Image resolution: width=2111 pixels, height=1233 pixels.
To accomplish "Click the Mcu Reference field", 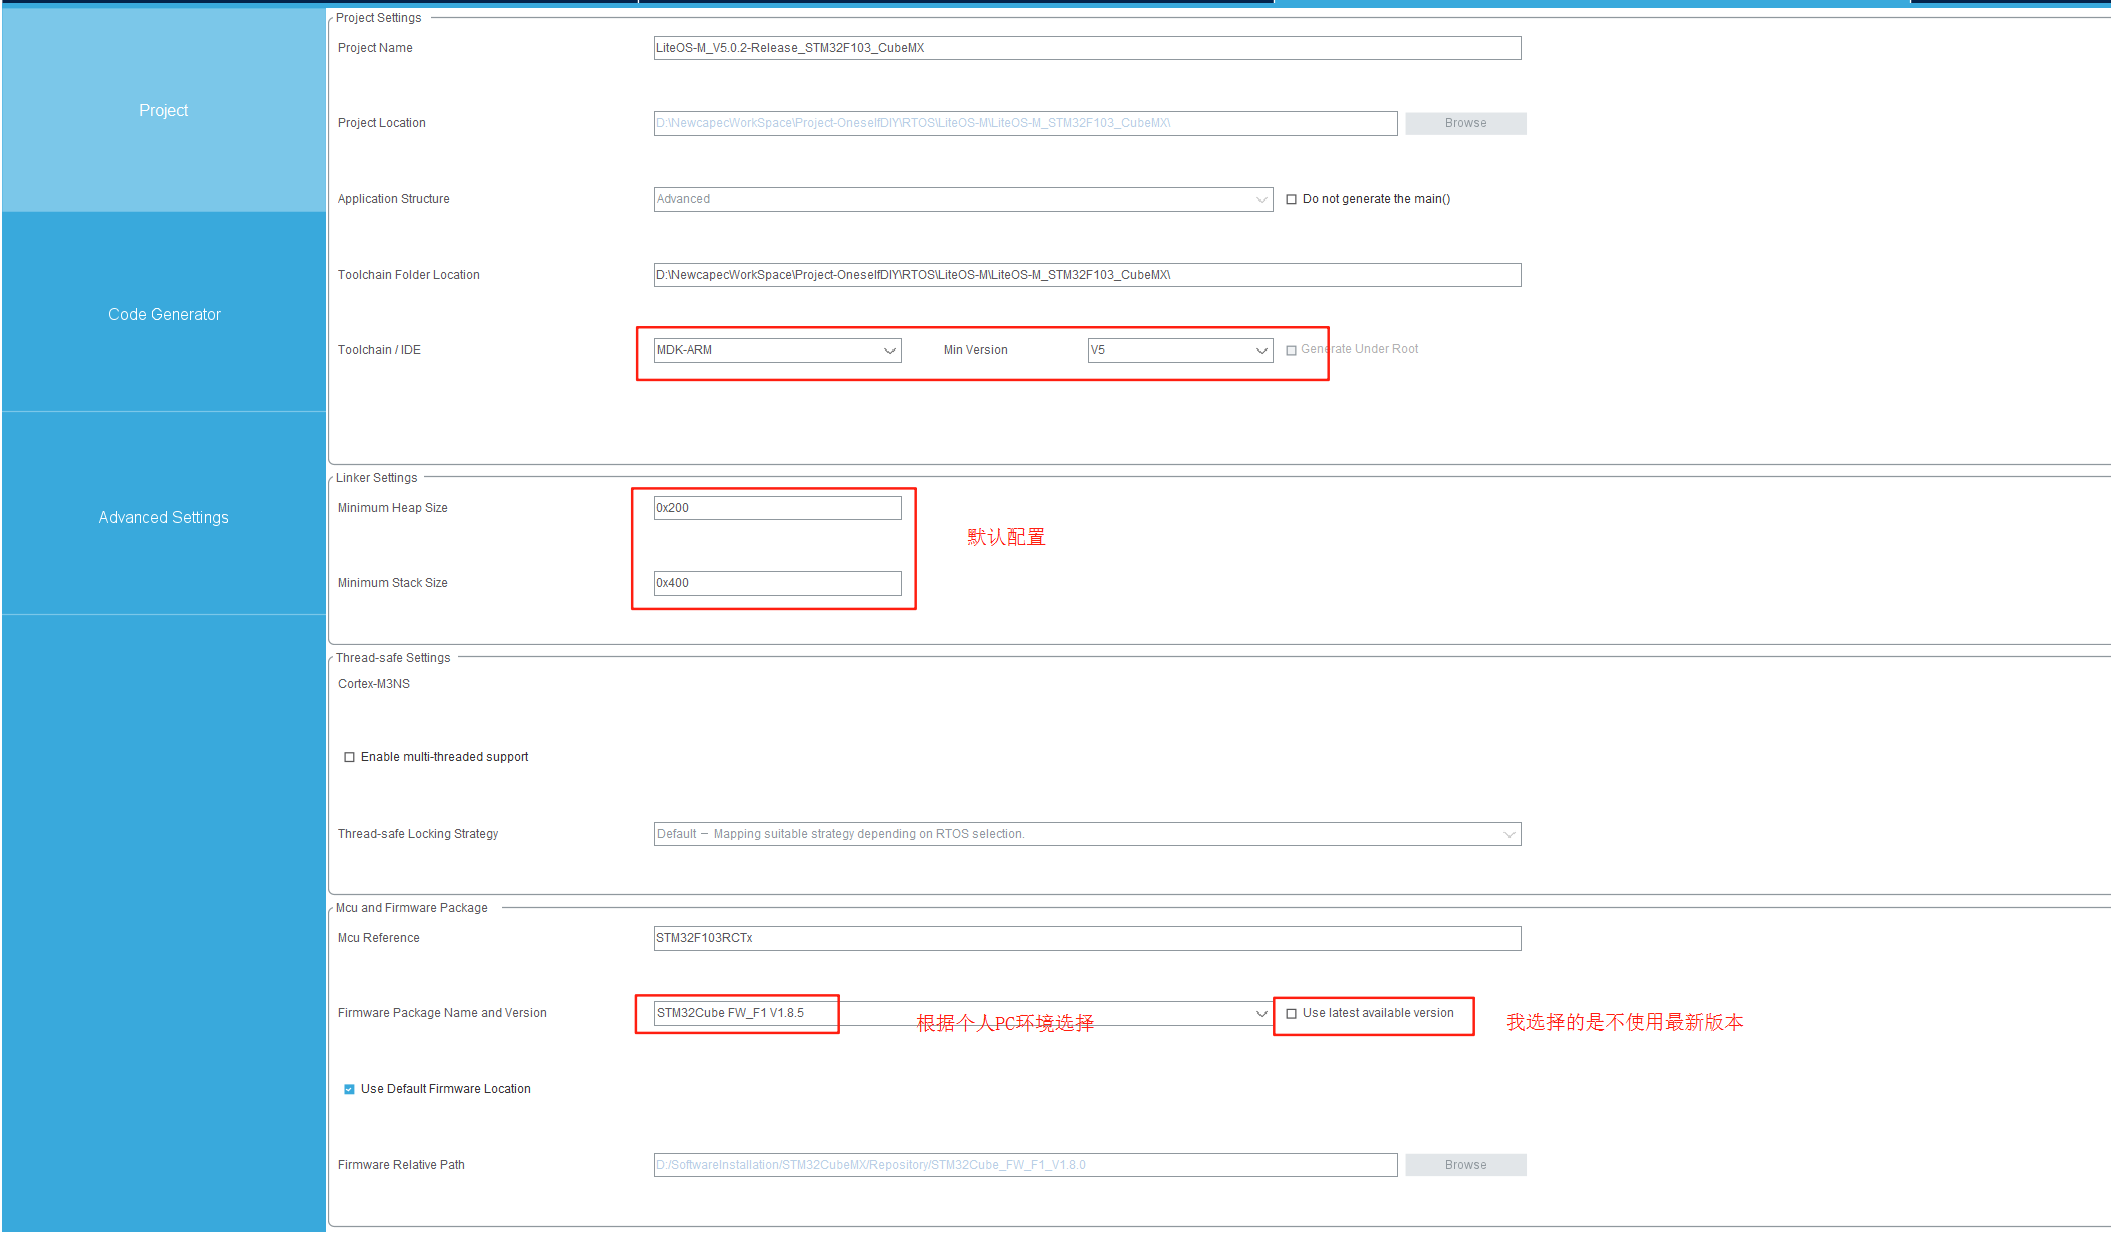I will [1087, 938].
